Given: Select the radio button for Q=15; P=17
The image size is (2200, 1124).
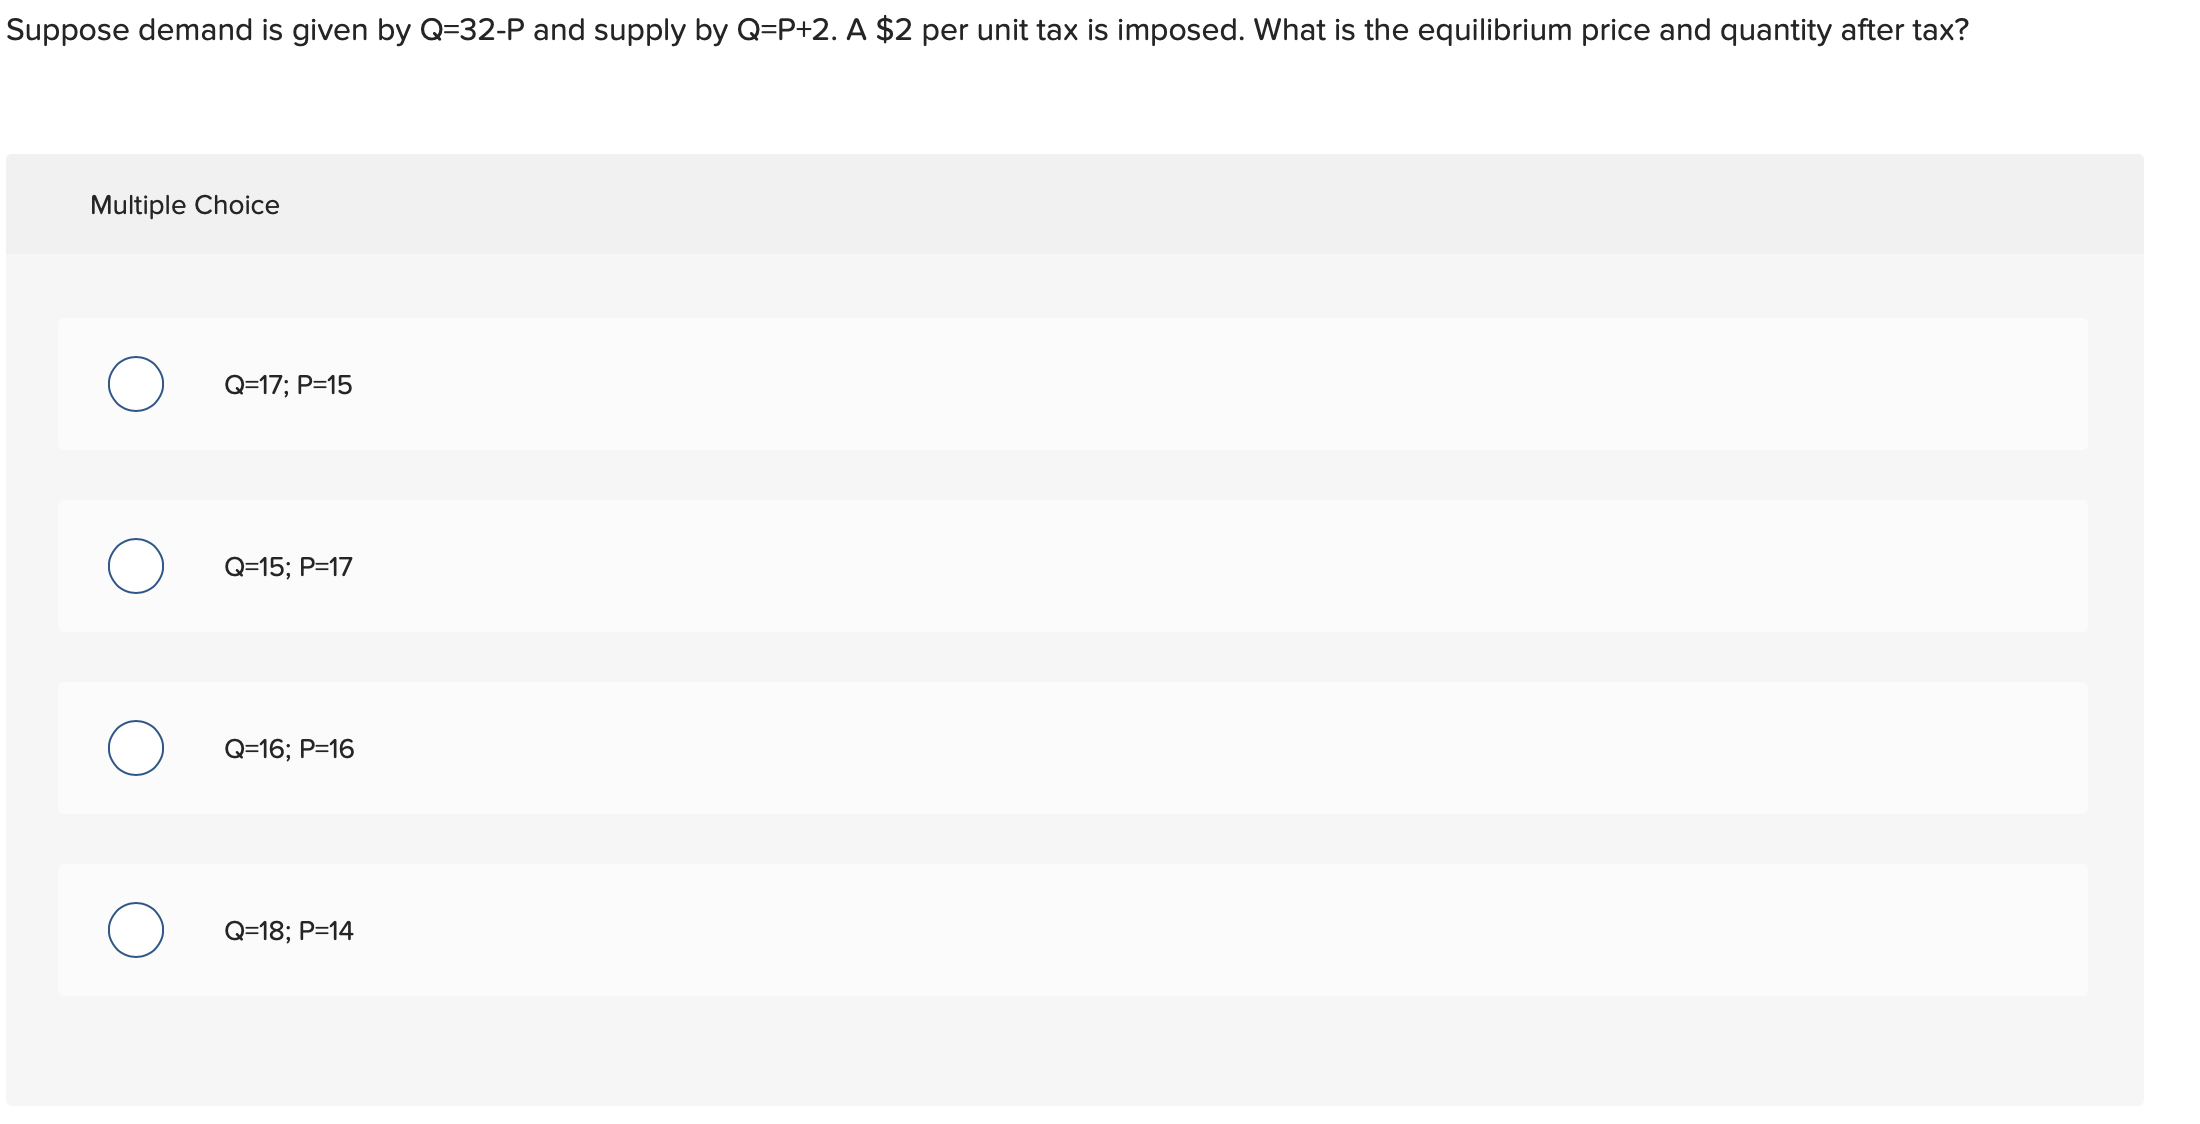Looking at the screenshot, I should click(136, 566).
